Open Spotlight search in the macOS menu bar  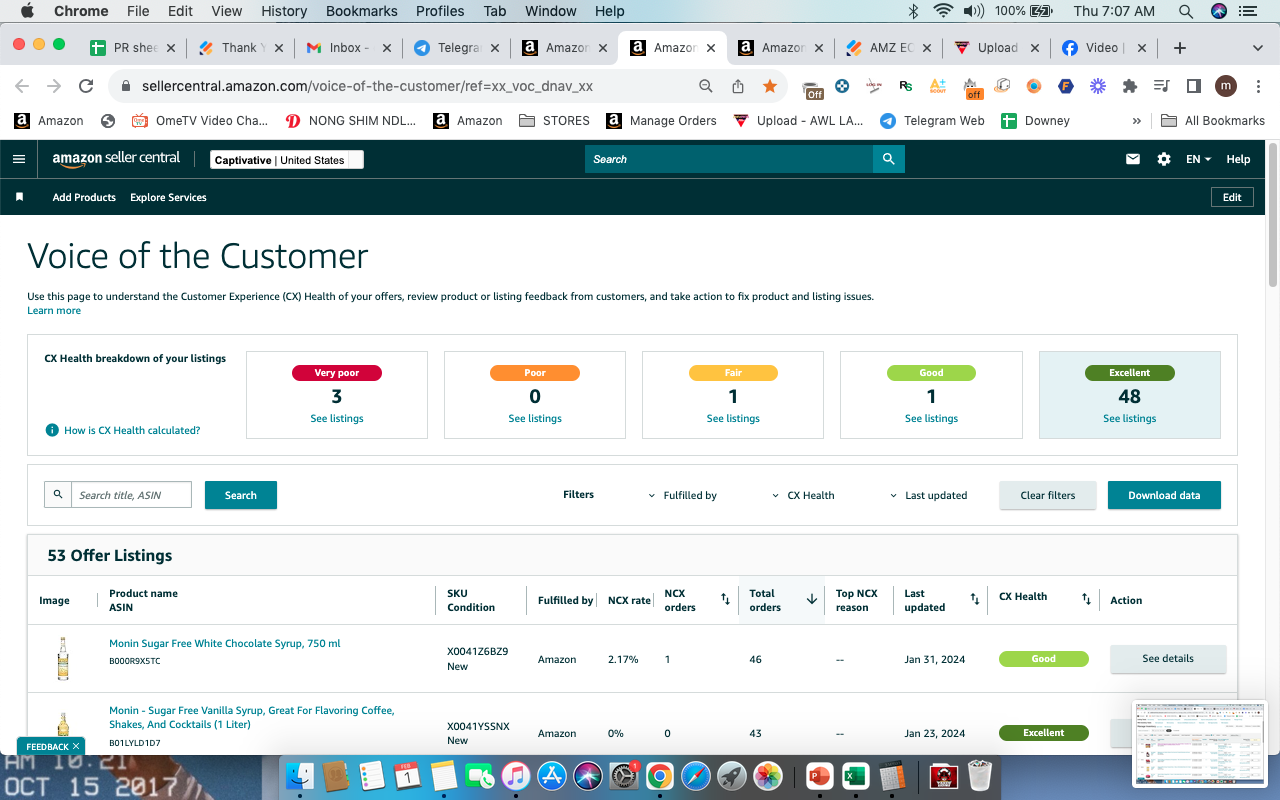click(1186, 11)
